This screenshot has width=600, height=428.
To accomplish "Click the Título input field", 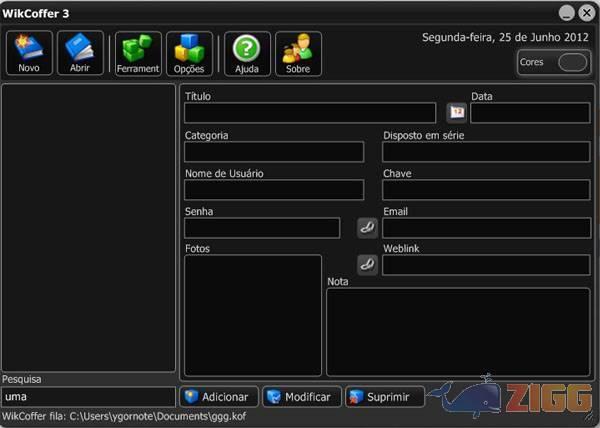I will (310, 113).
